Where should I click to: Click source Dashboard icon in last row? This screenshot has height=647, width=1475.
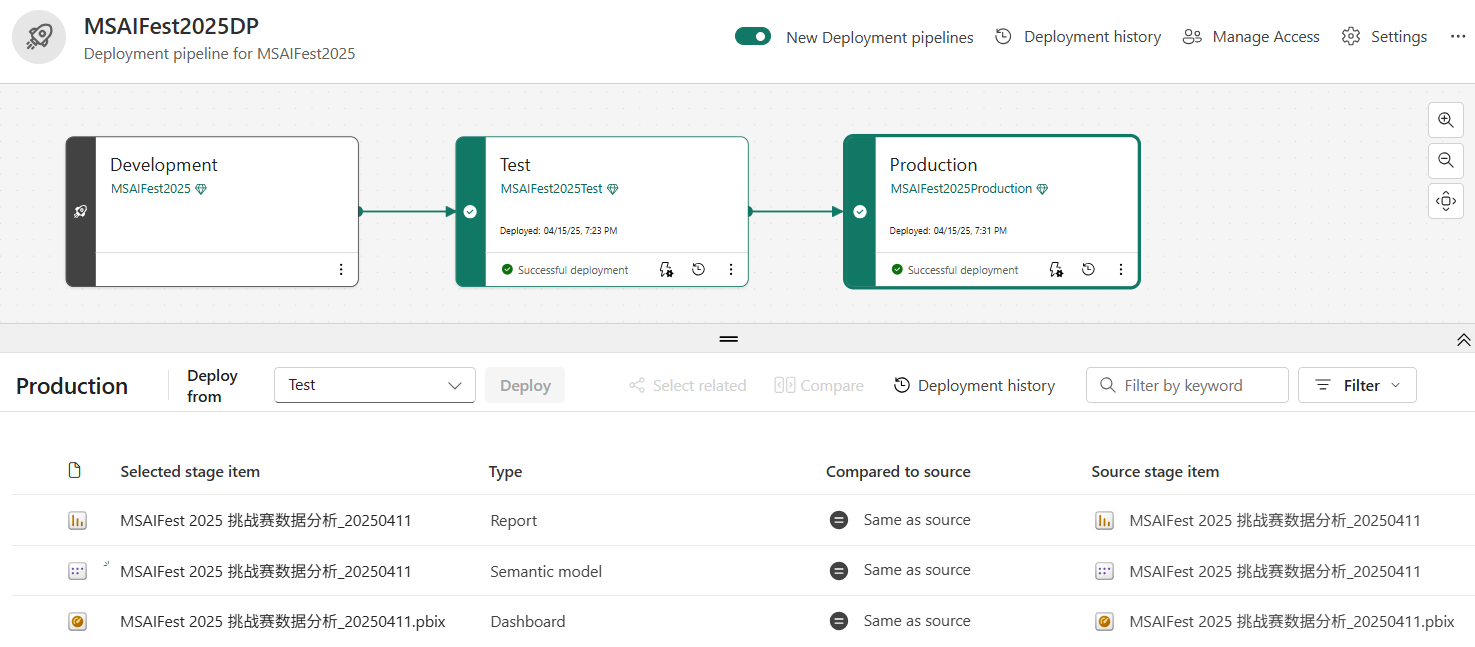click(1104, 621)
